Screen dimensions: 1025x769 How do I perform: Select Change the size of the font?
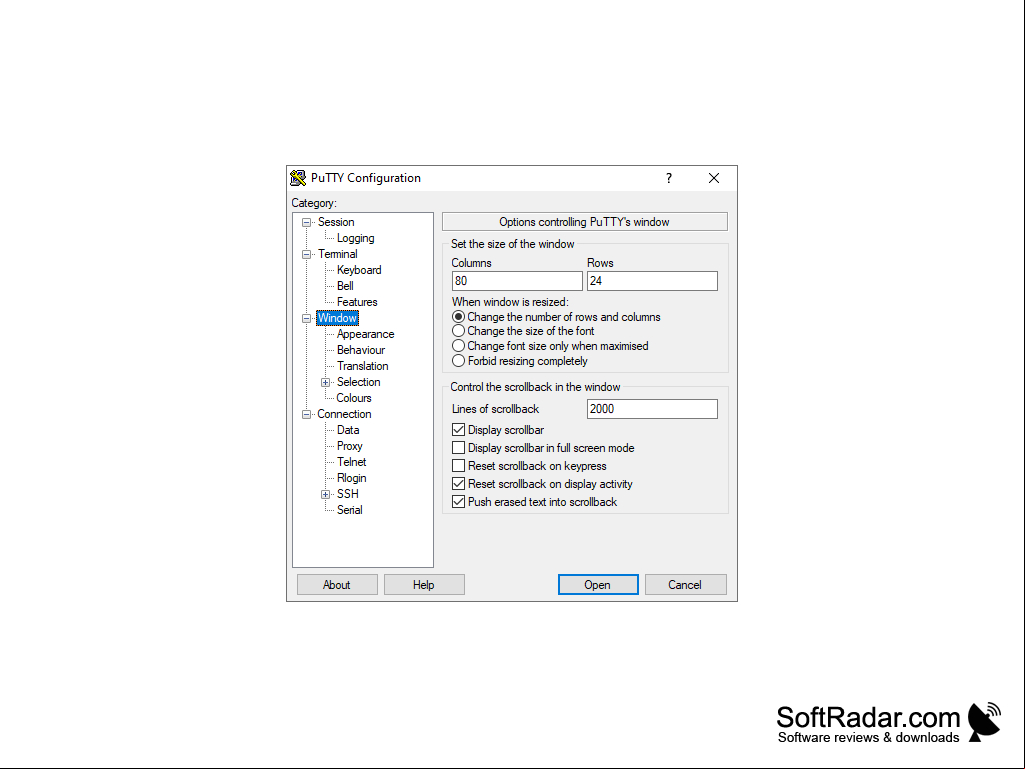(524, 332)
